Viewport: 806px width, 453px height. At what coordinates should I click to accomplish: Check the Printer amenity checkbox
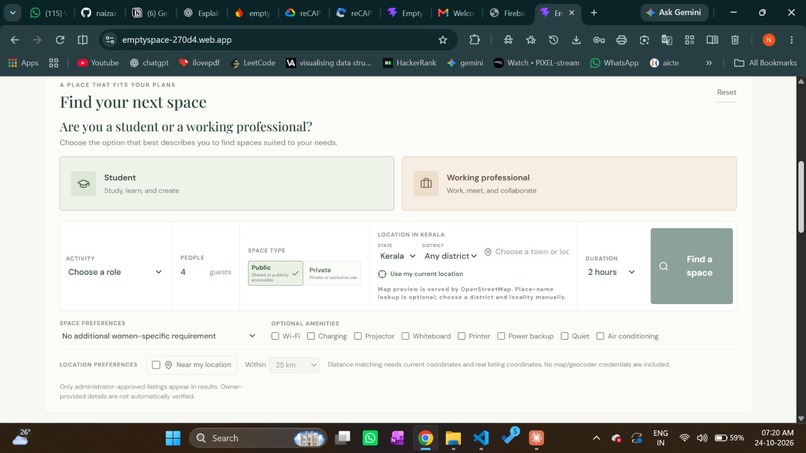(462, 336)
